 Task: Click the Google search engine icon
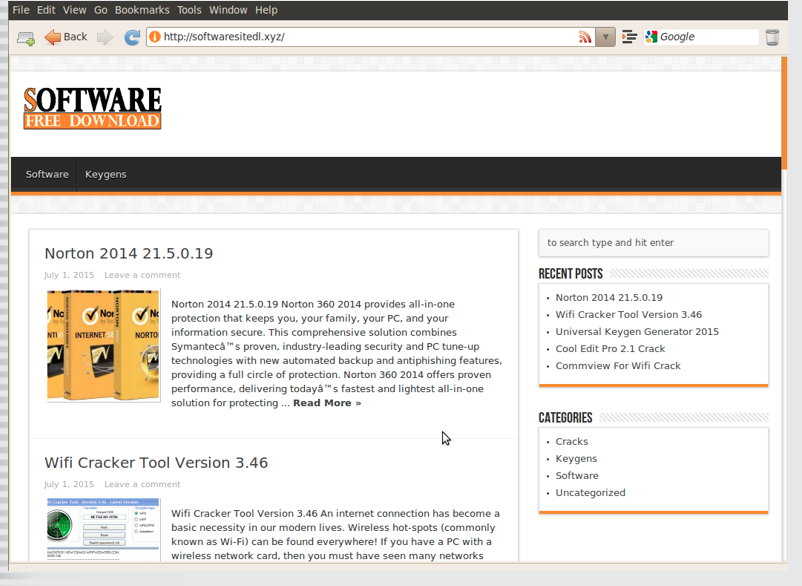(x=651, y=37)
